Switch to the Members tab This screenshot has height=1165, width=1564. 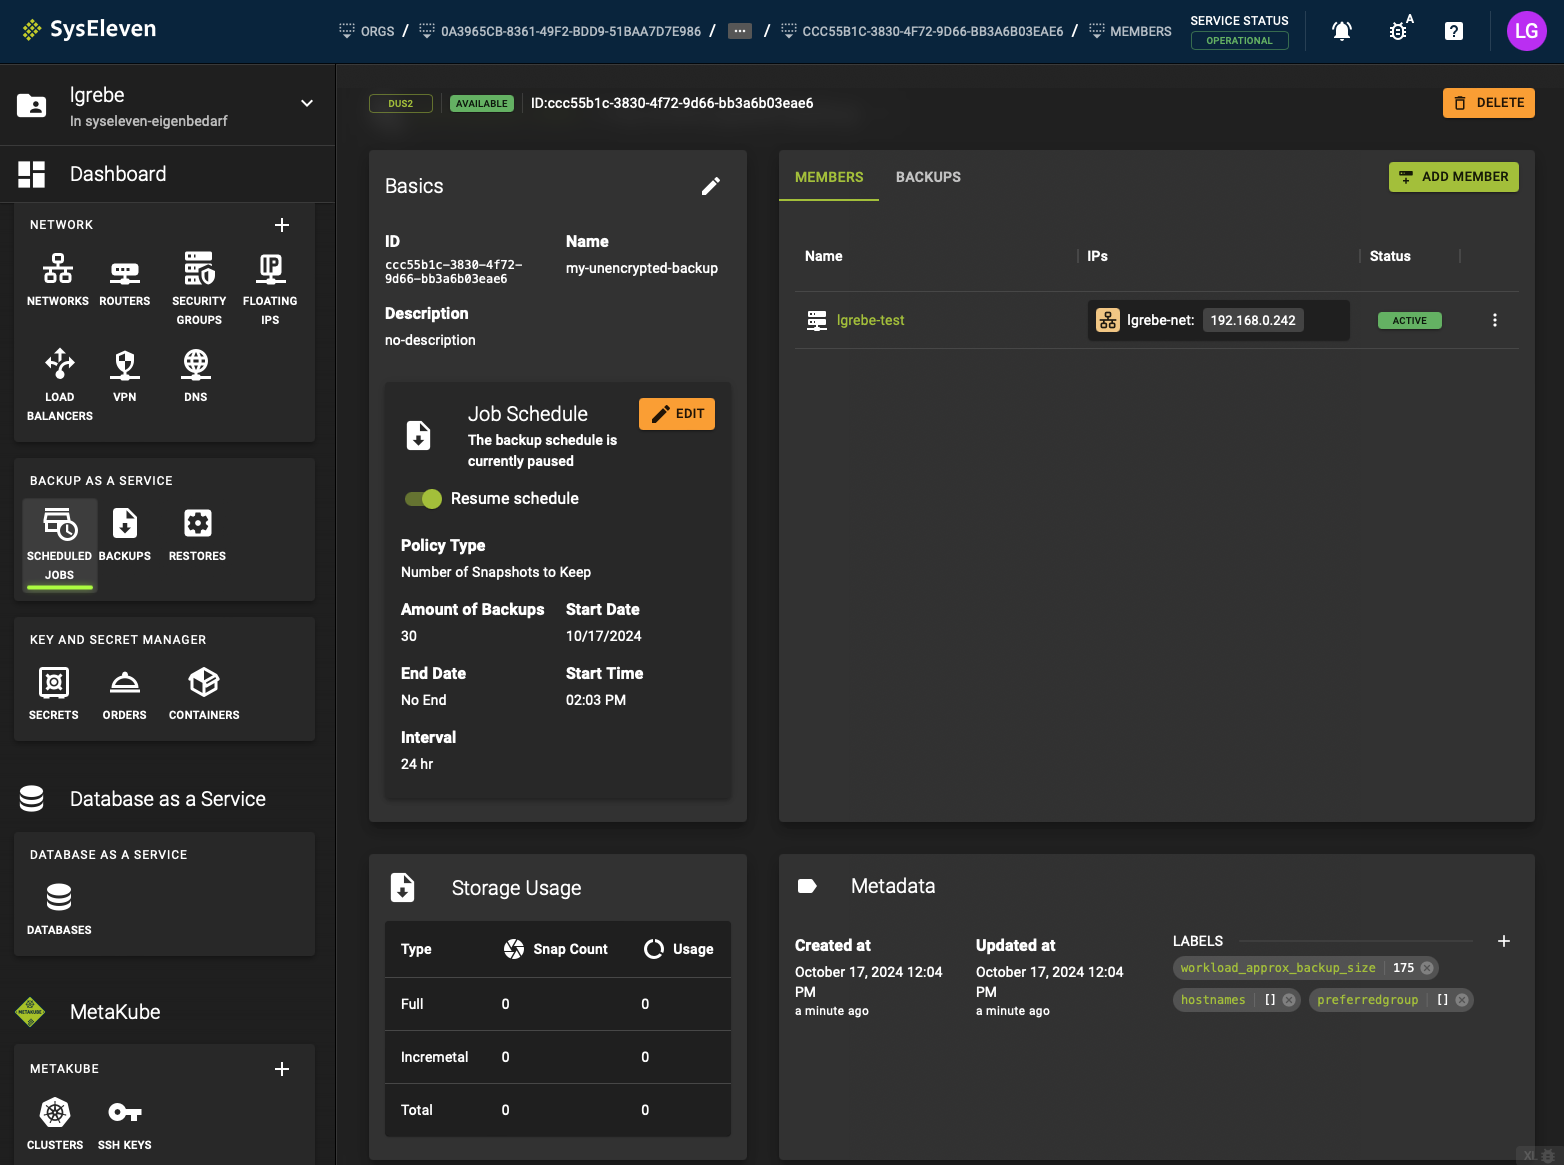click(829, 177)
